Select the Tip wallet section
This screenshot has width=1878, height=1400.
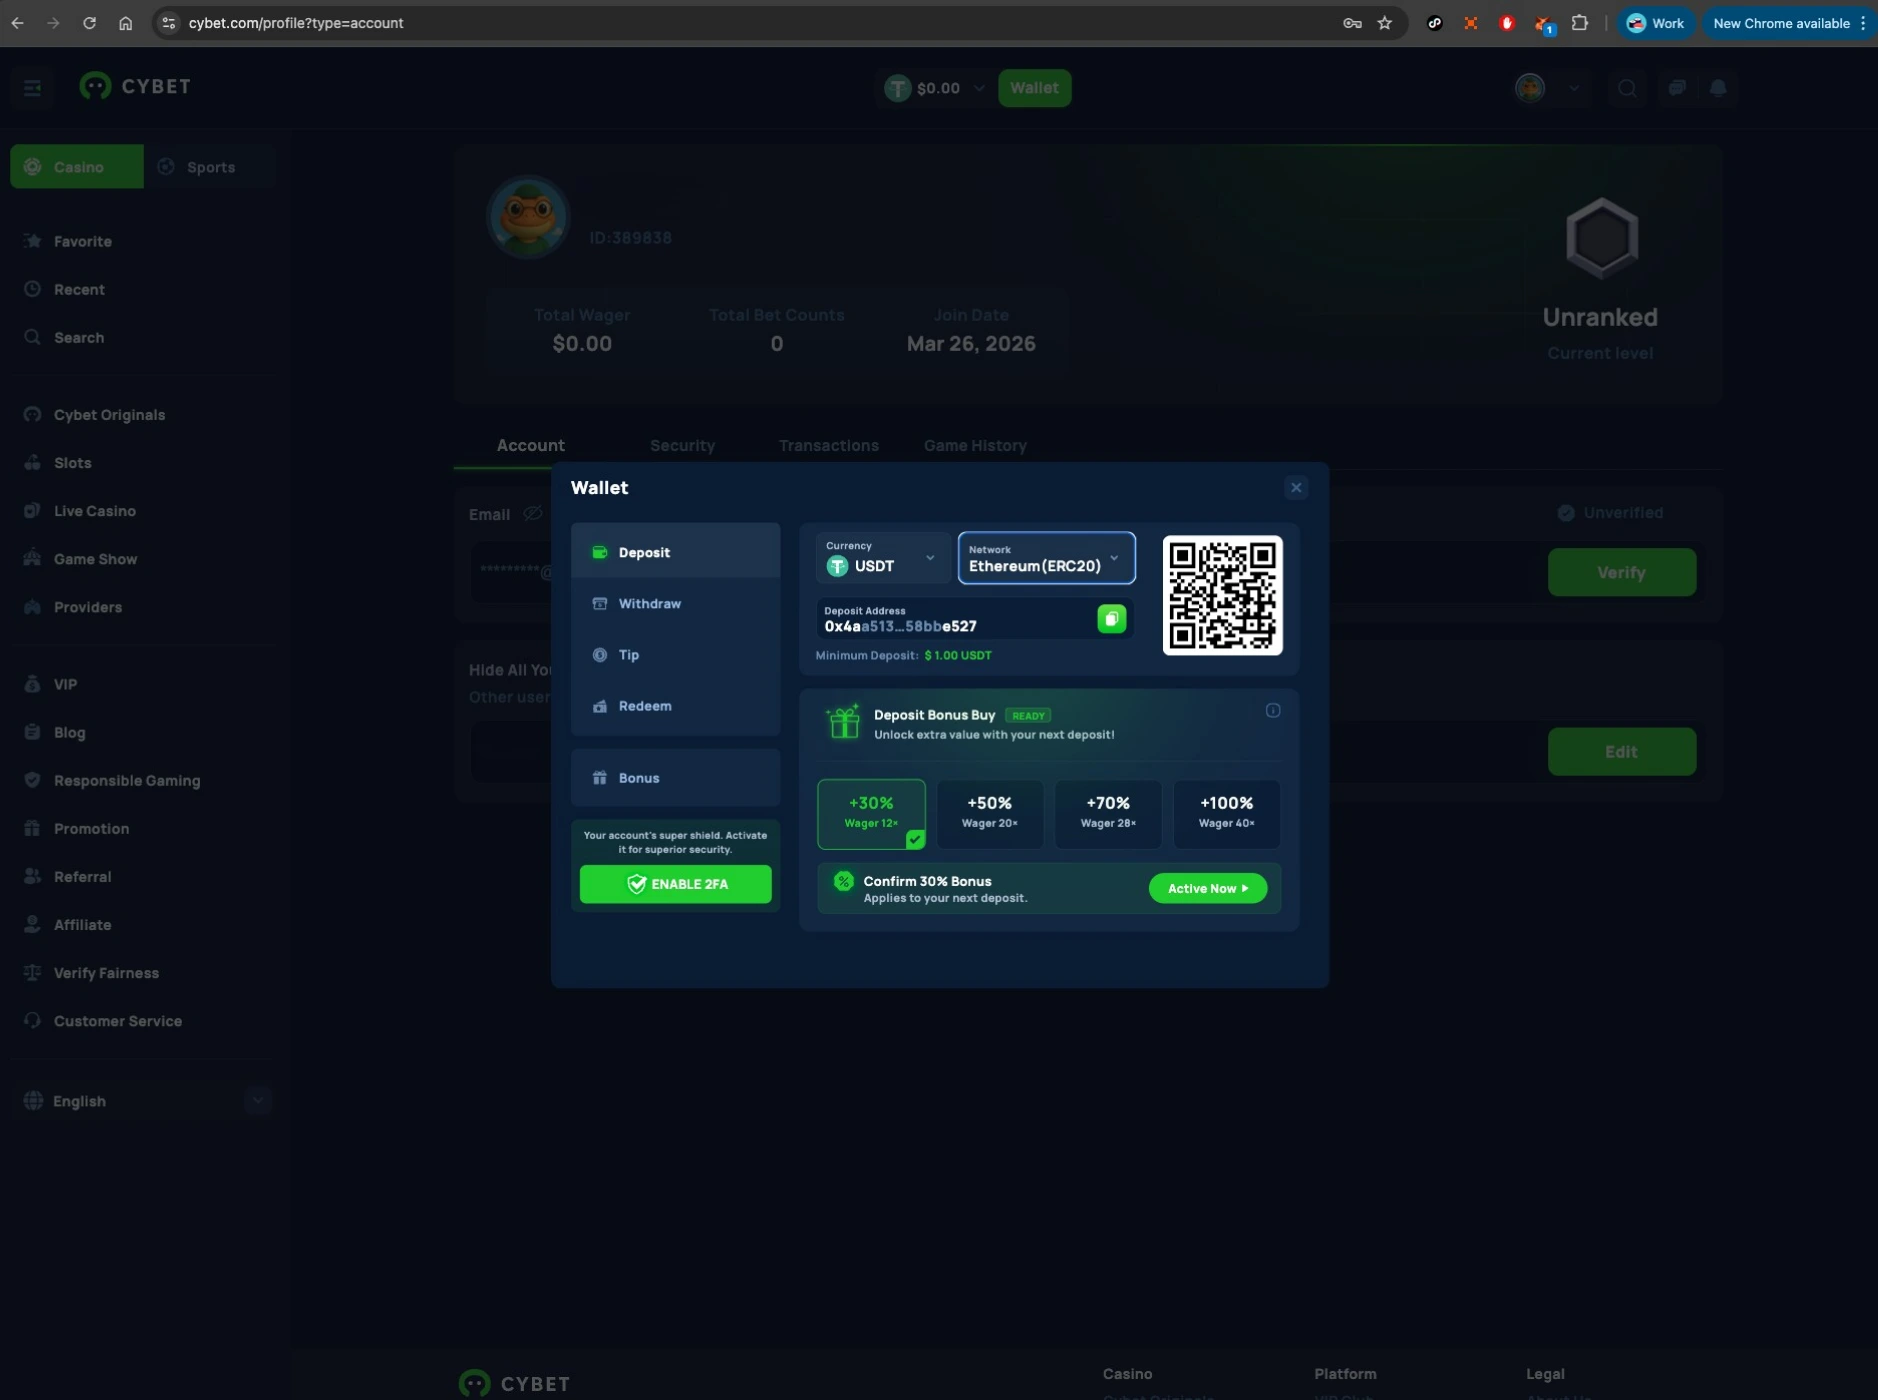coord(675,655)
